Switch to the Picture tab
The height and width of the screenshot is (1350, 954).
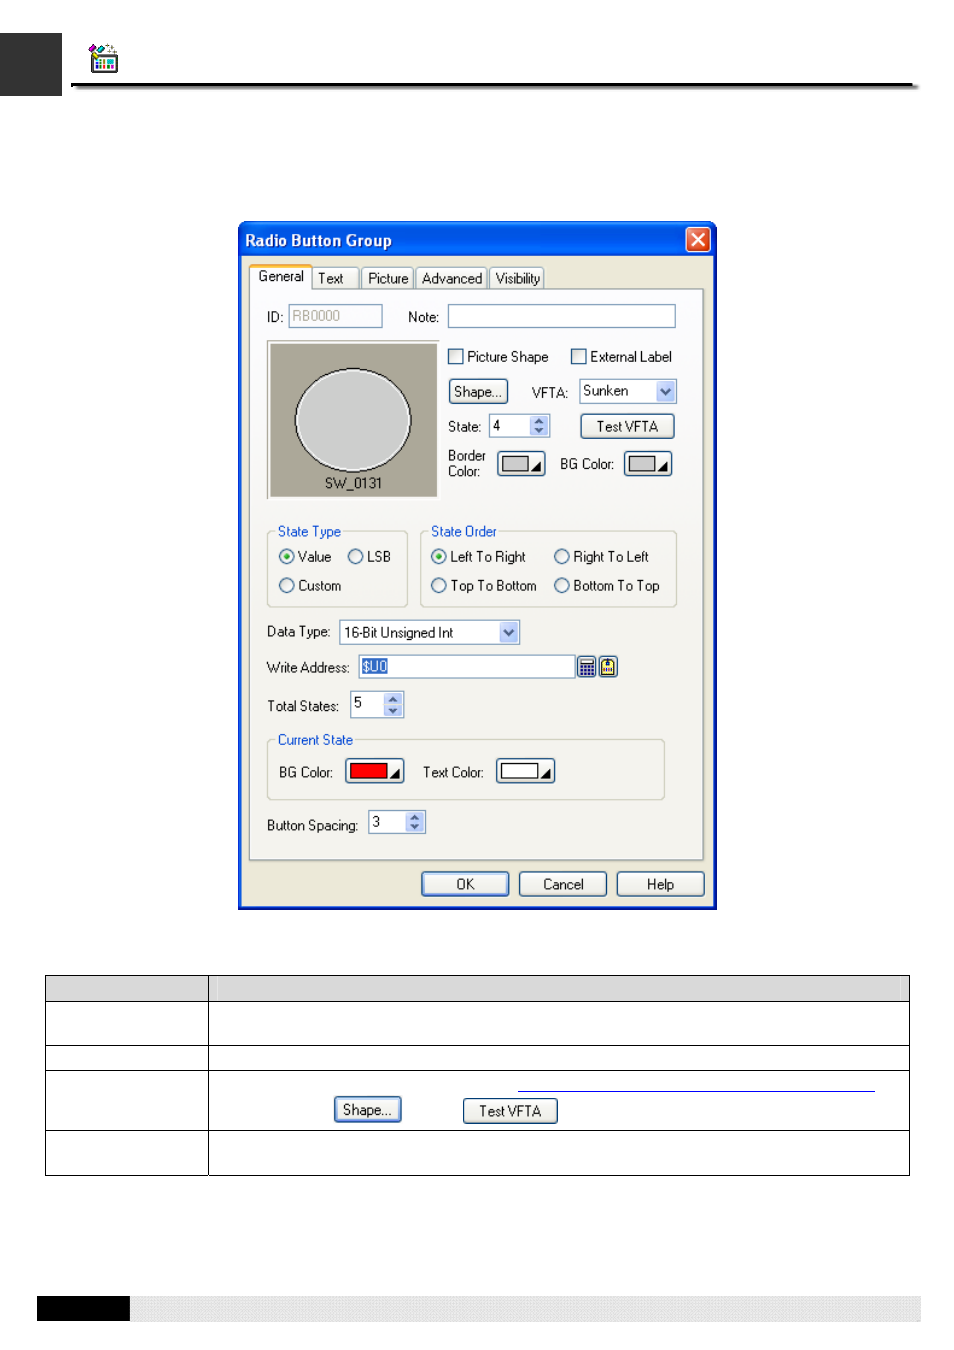pyautogui.click(x=388, y=279)
